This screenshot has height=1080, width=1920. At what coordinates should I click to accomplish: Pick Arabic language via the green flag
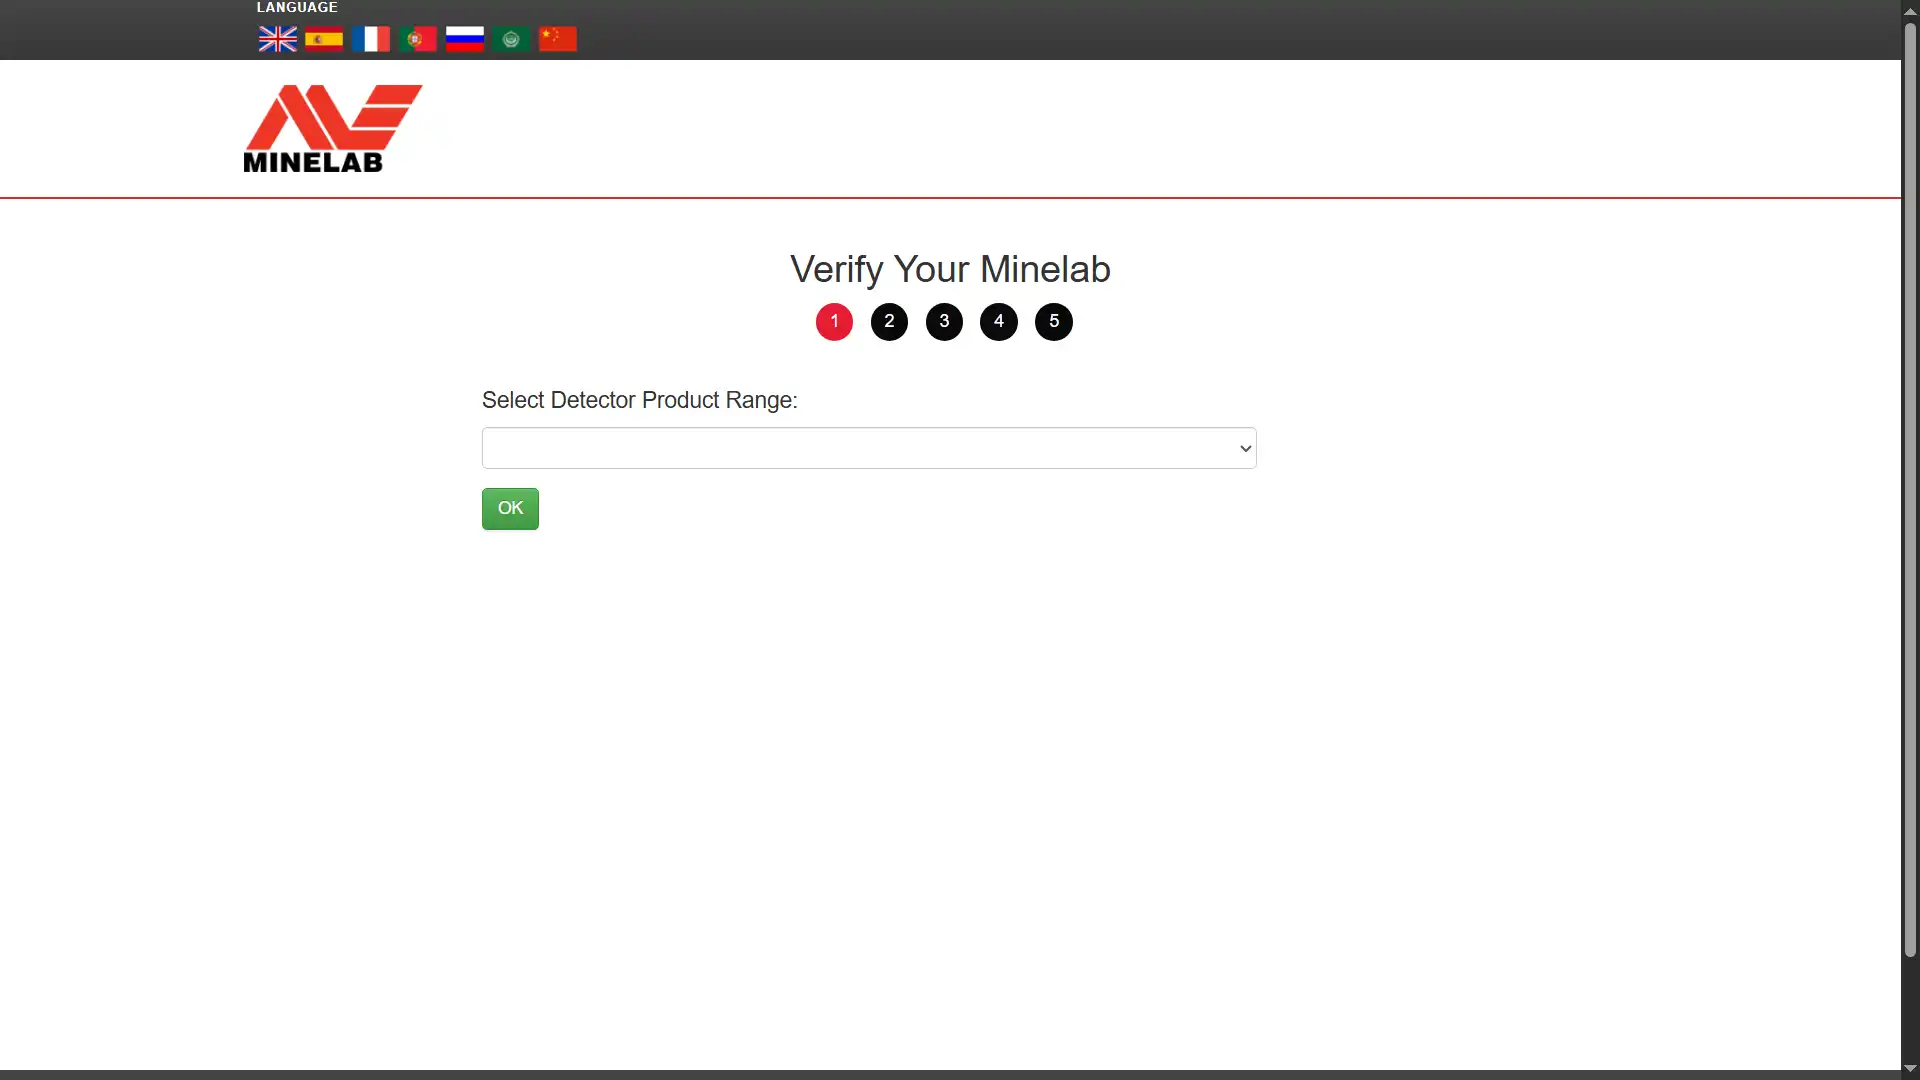[x=511, y=39]
